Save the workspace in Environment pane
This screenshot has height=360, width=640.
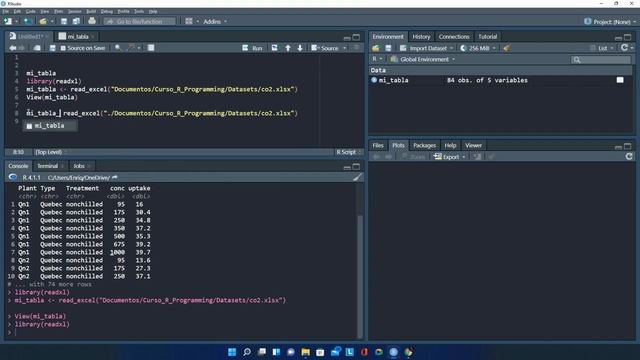coord(388,48)
